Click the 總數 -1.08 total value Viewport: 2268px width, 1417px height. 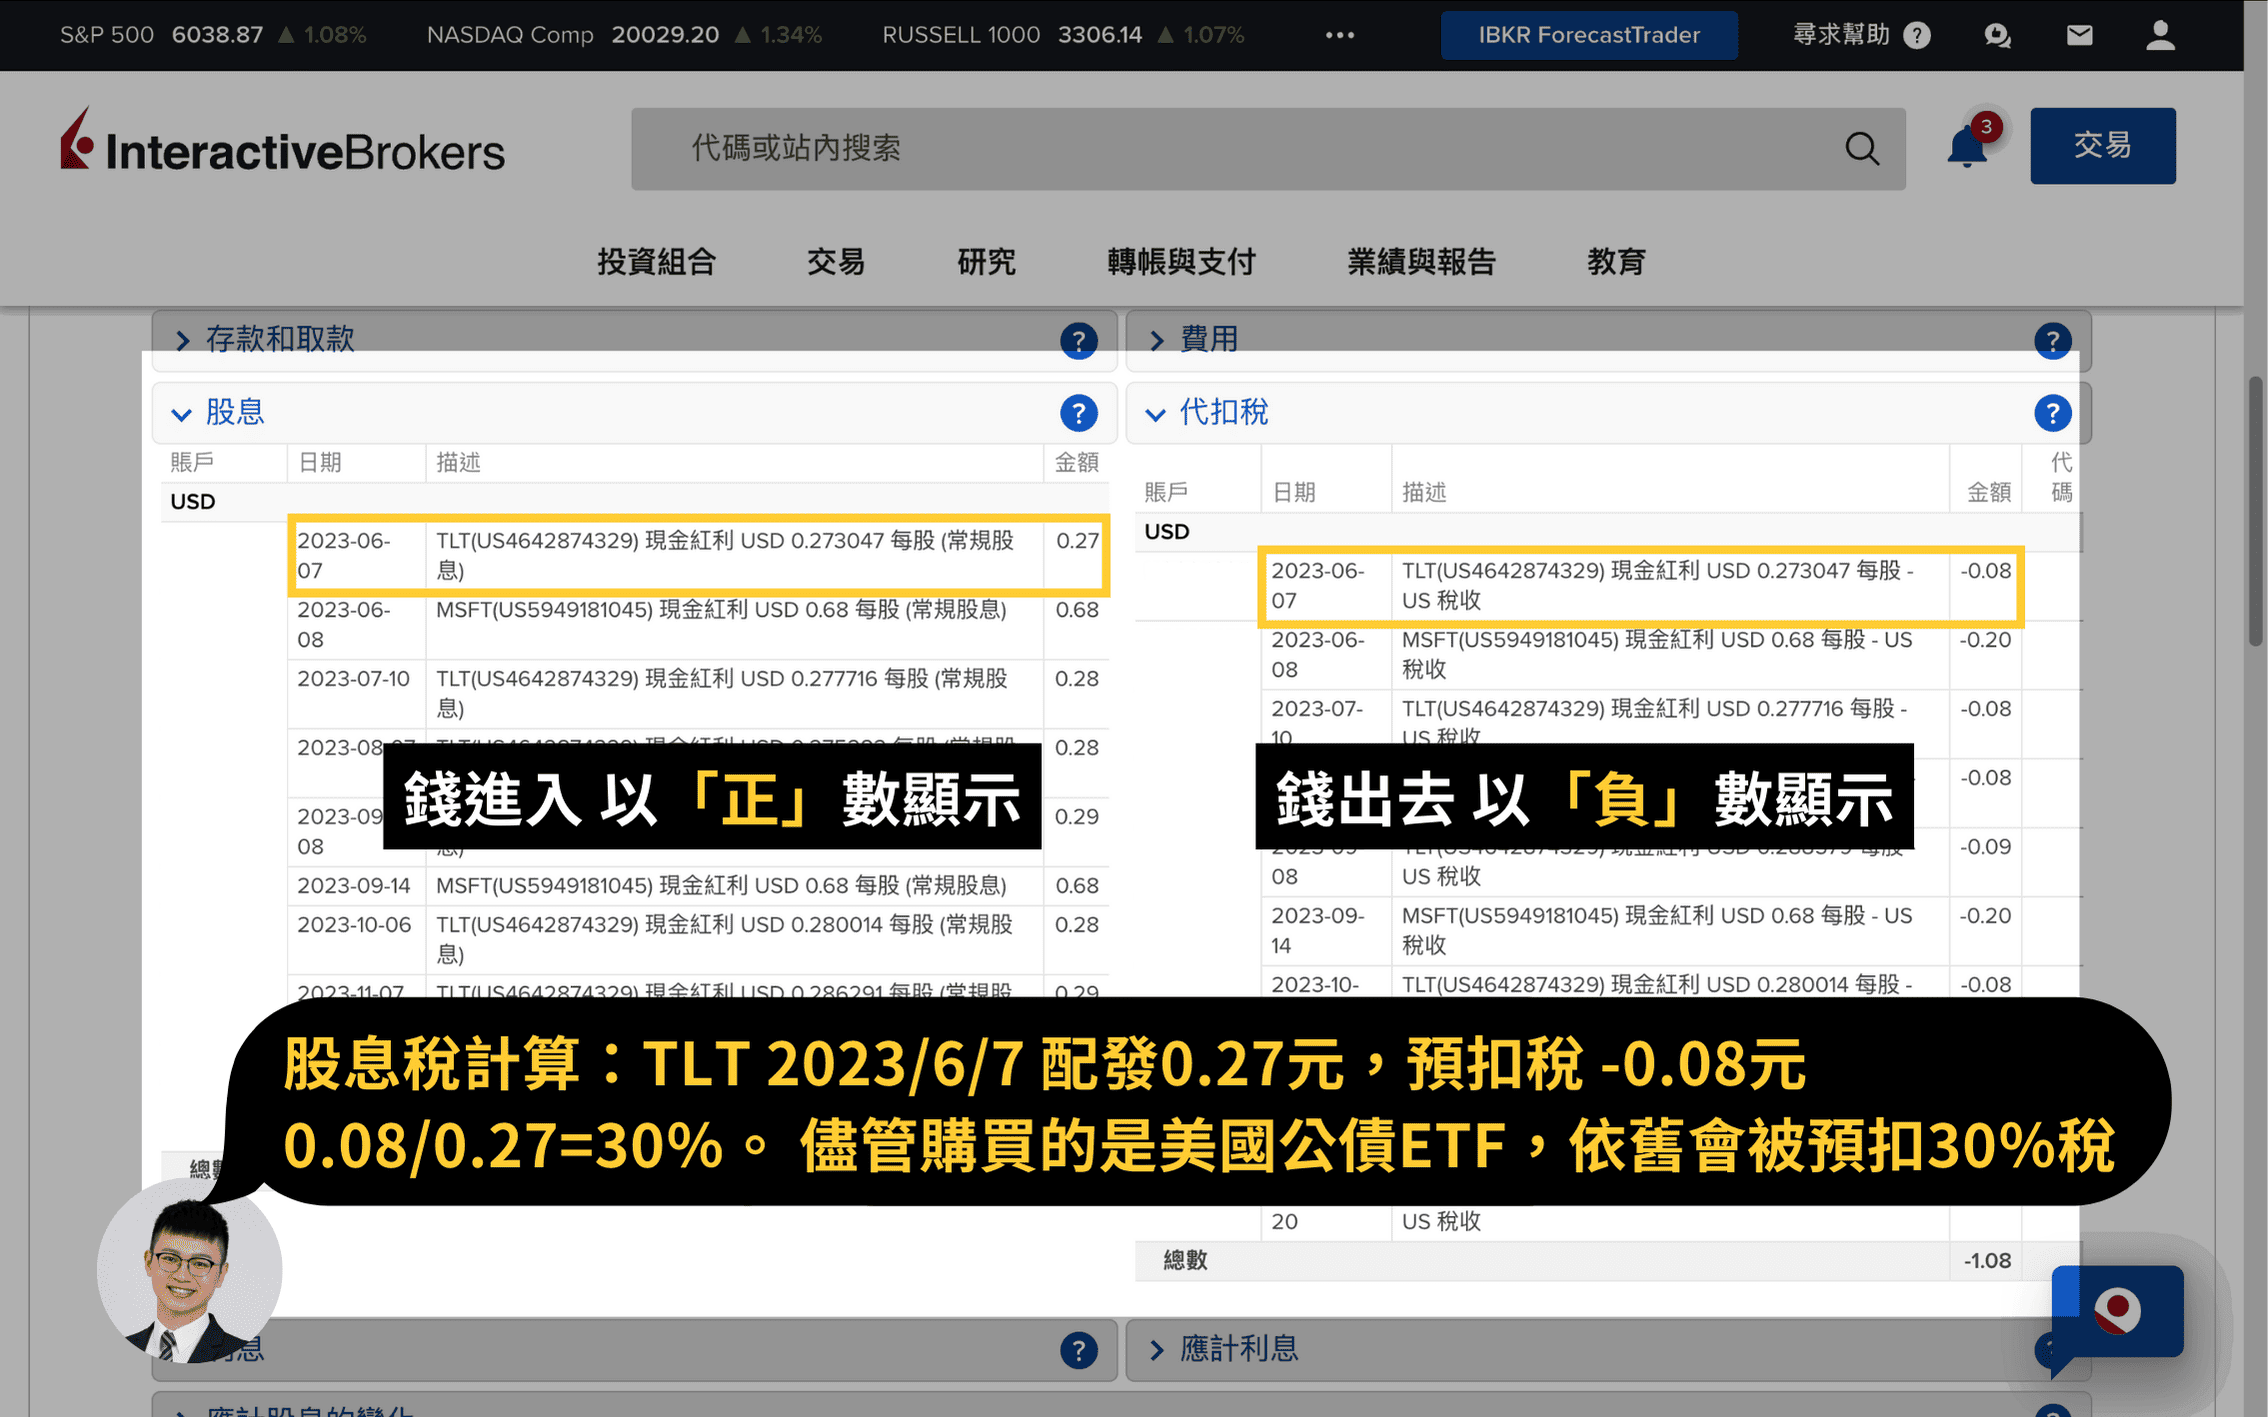1986,1261
